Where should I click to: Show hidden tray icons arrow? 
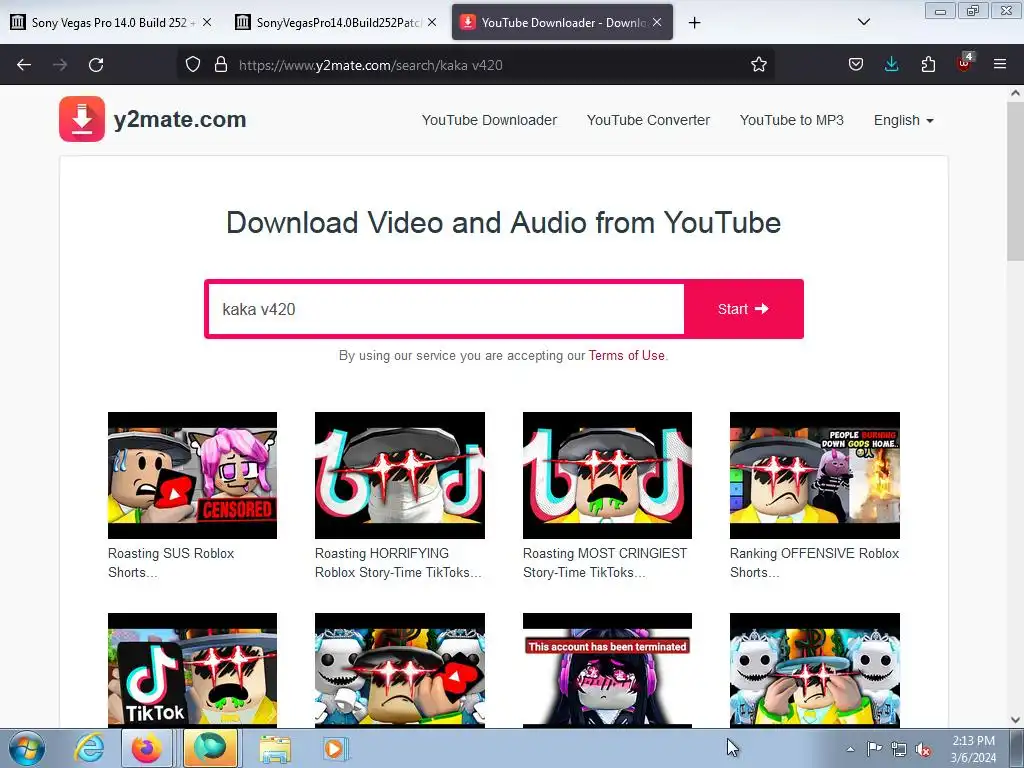tap(850, 750)
